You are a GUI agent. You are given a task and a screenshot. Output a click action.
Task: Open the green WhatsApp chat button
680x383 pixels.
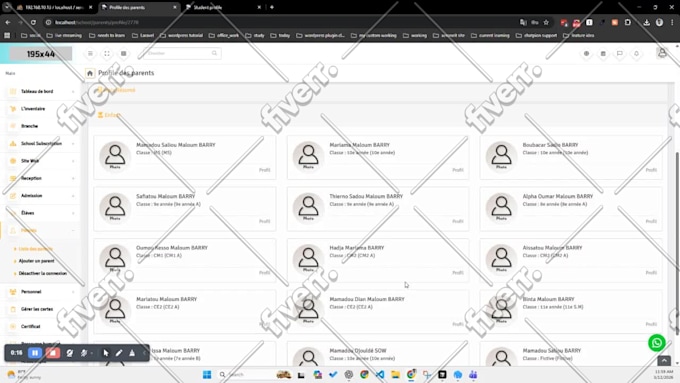point(657,343)
